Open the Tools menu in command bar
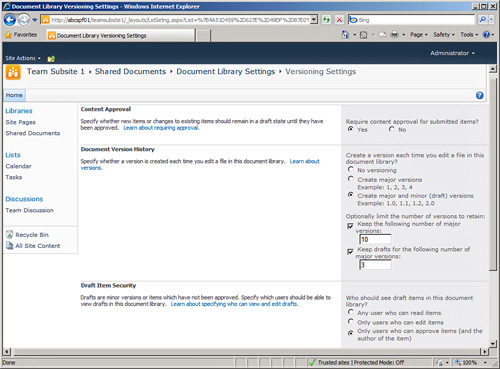 point(469,35)
